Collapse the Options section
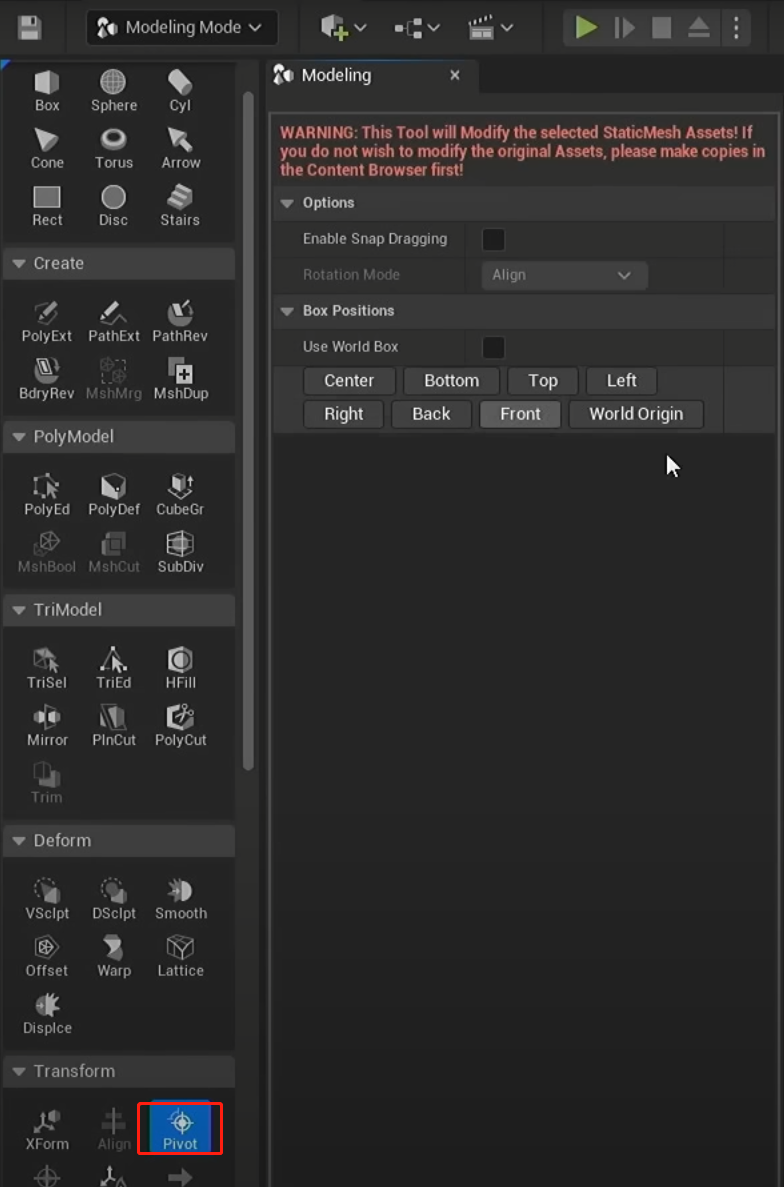784x1187 pixels. pos(287,203)
